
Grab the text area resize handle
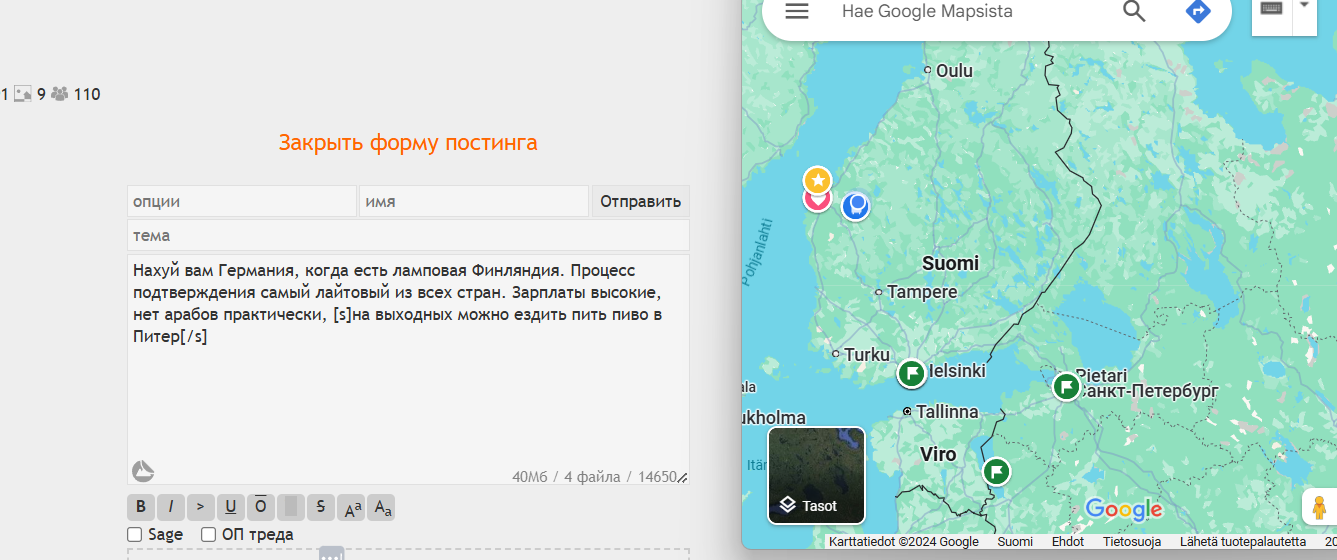tap(683, 478)
